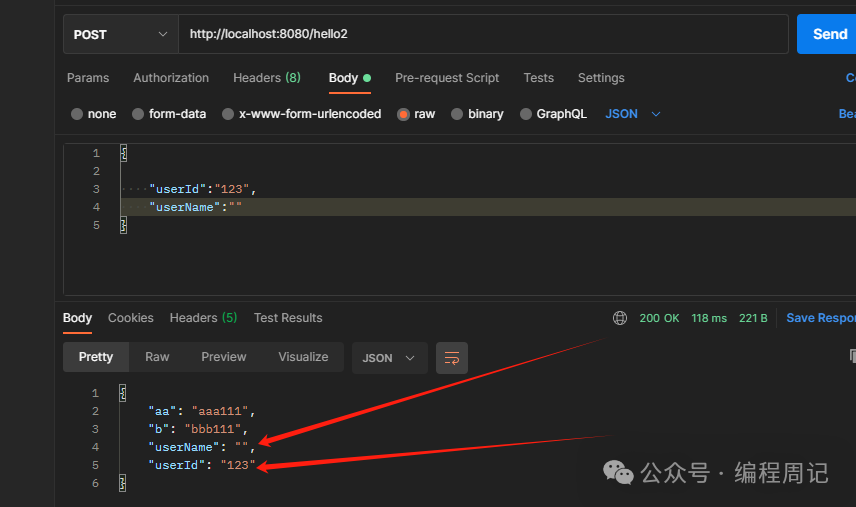856x507 pixels.
Task: Switch to the response Body tab
Action: (x=77, y=318)
